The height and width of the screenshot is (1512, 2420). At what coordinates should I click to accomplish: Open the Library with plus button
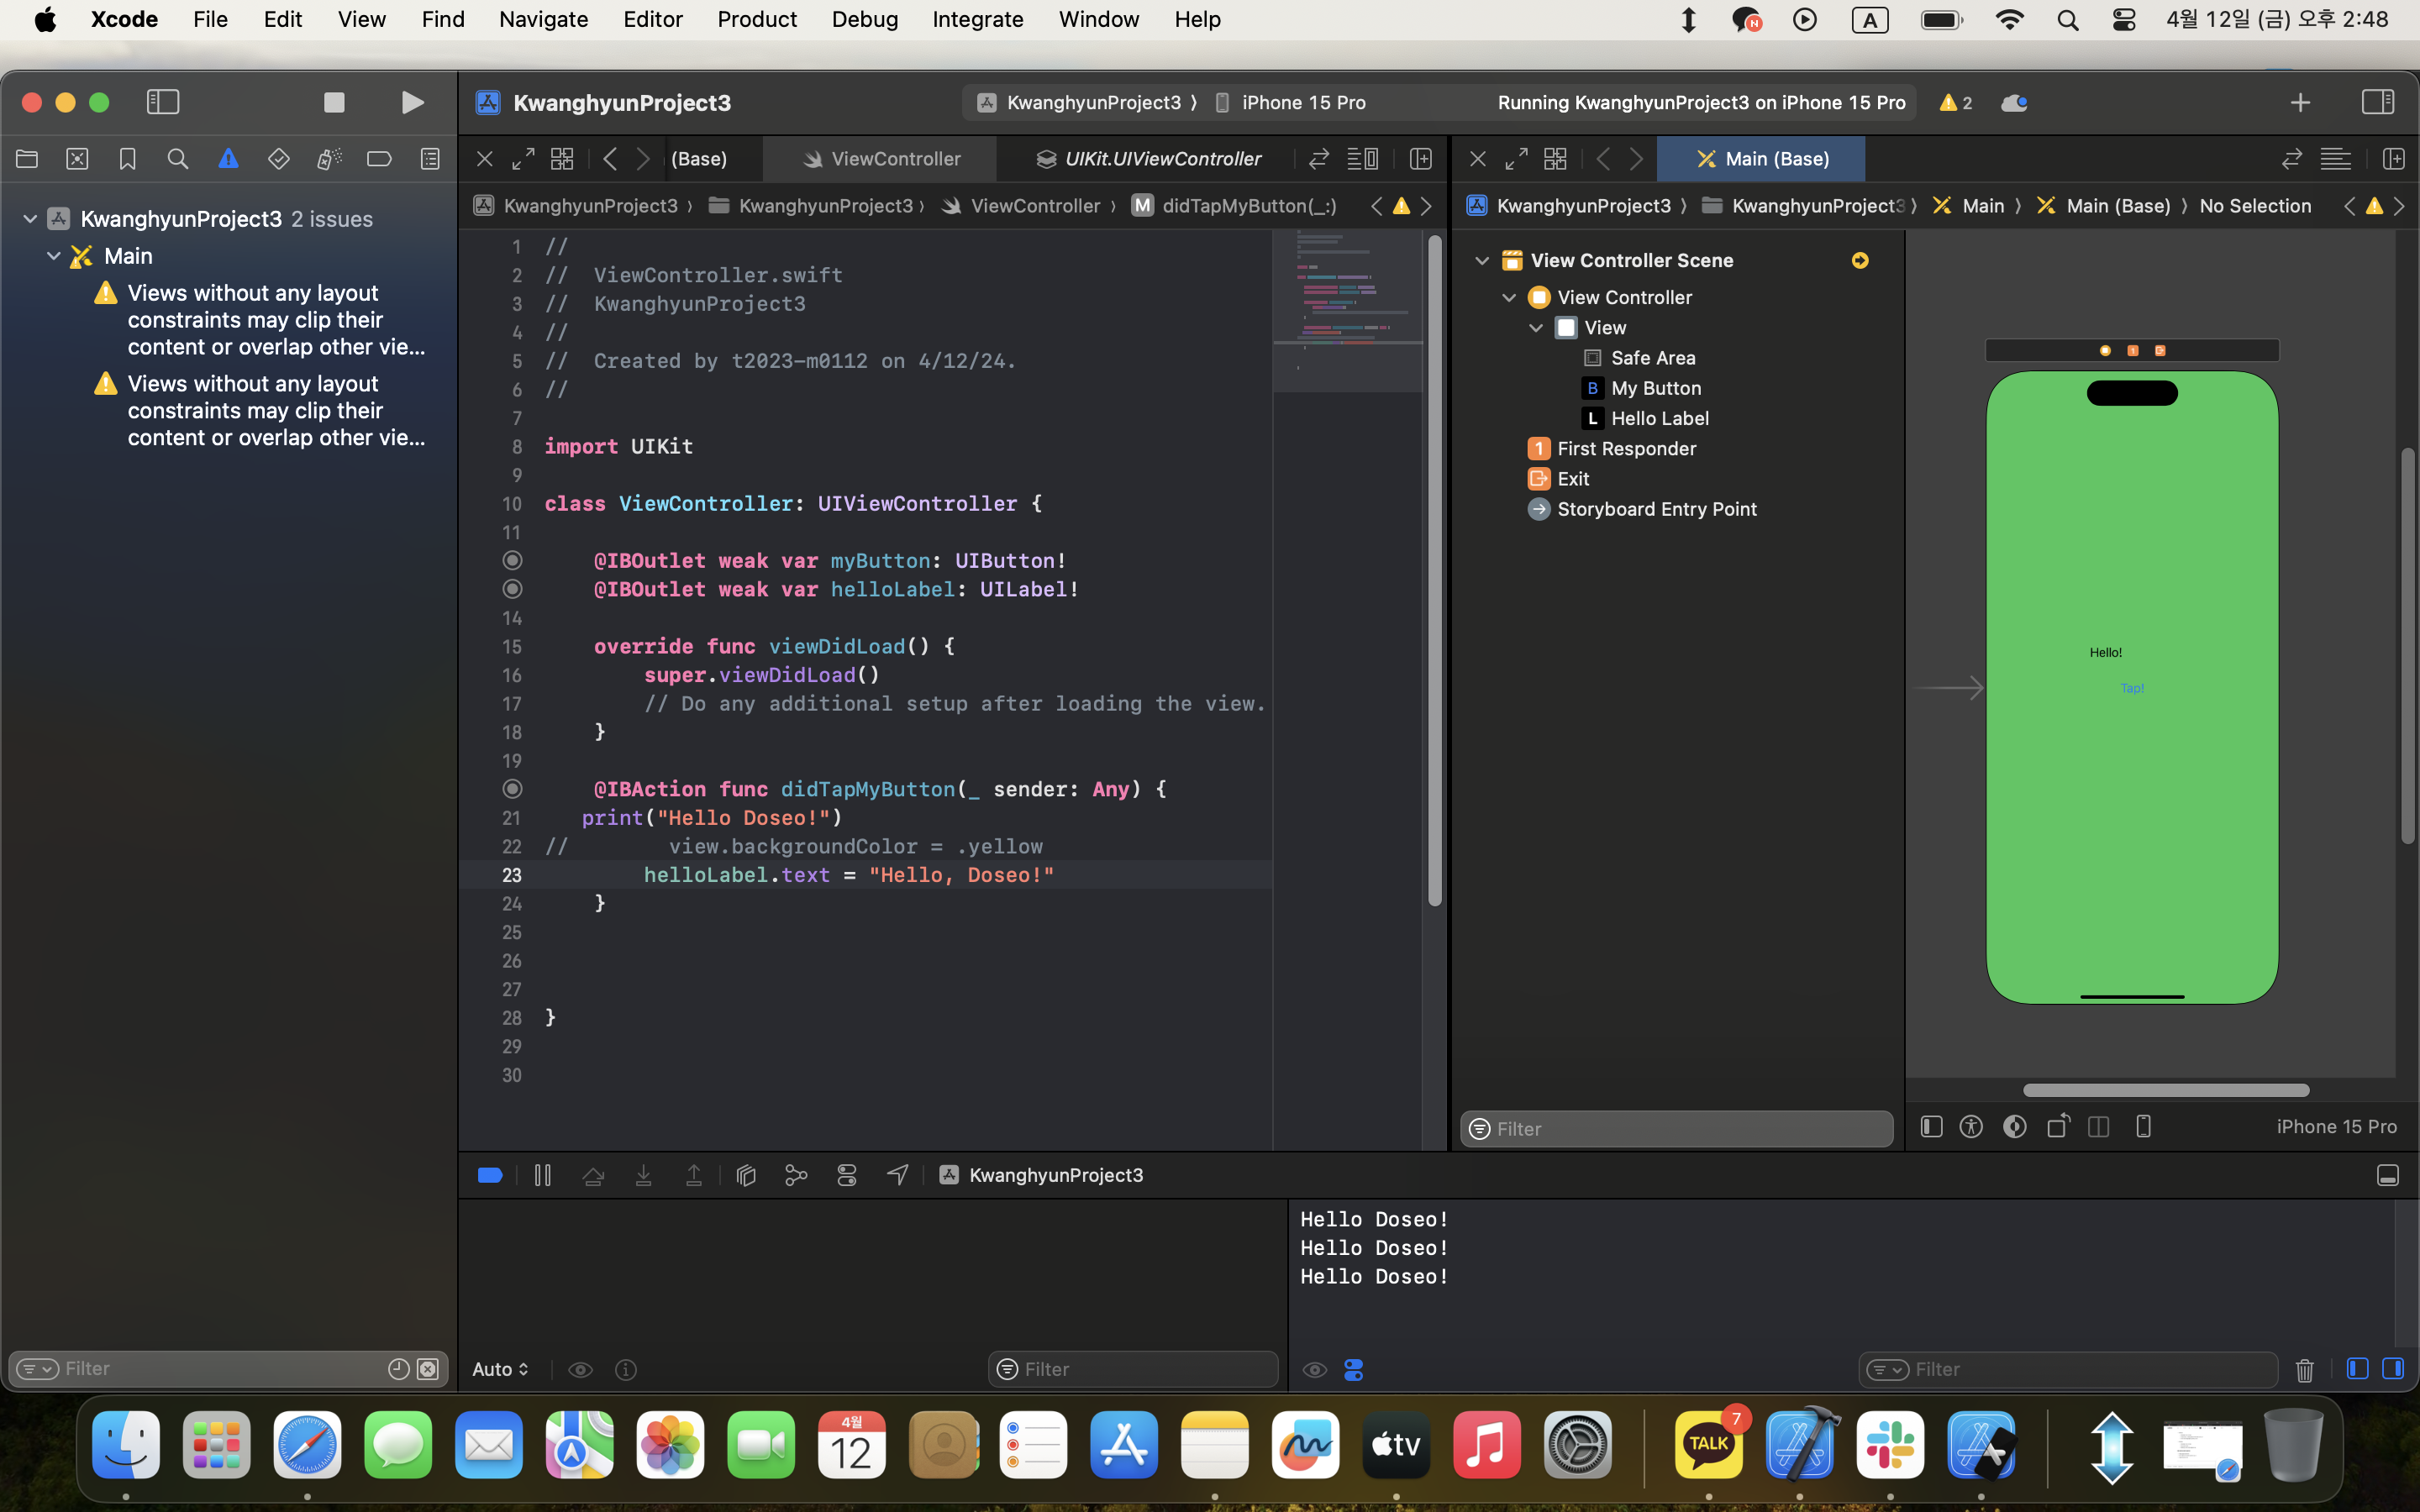tap(2300, 102)
